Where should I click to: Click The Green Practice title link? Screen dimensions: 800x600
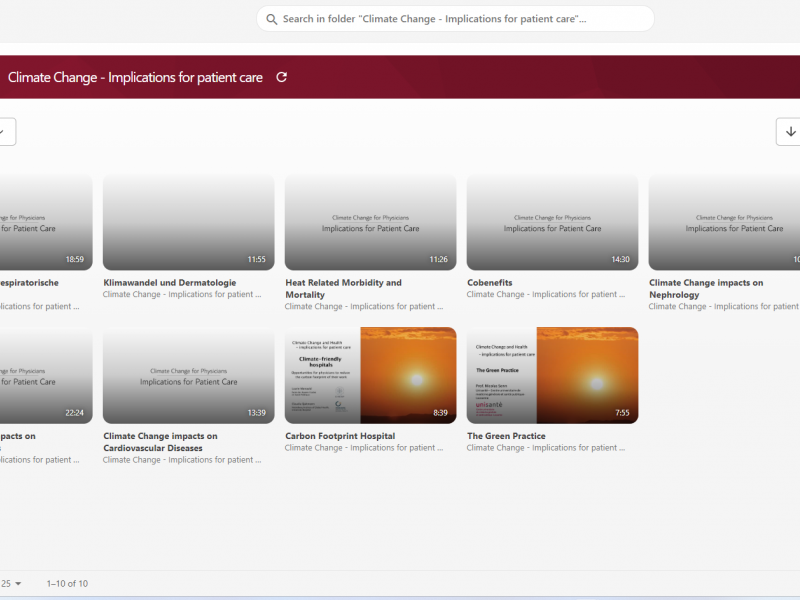(506, 436)
